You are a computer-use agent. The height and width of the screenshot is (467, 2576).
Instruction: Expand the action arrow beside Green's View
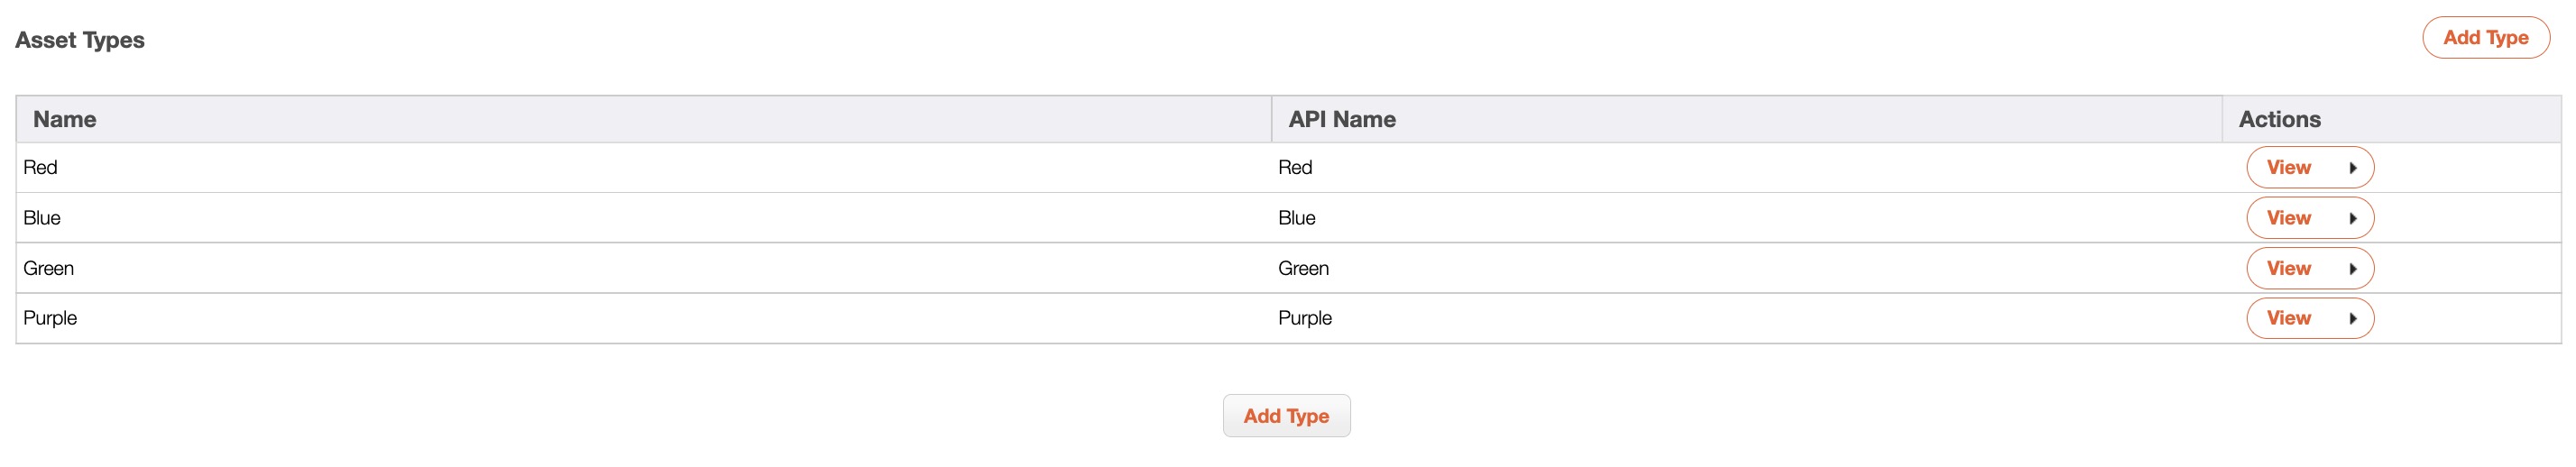(2353, 269)
